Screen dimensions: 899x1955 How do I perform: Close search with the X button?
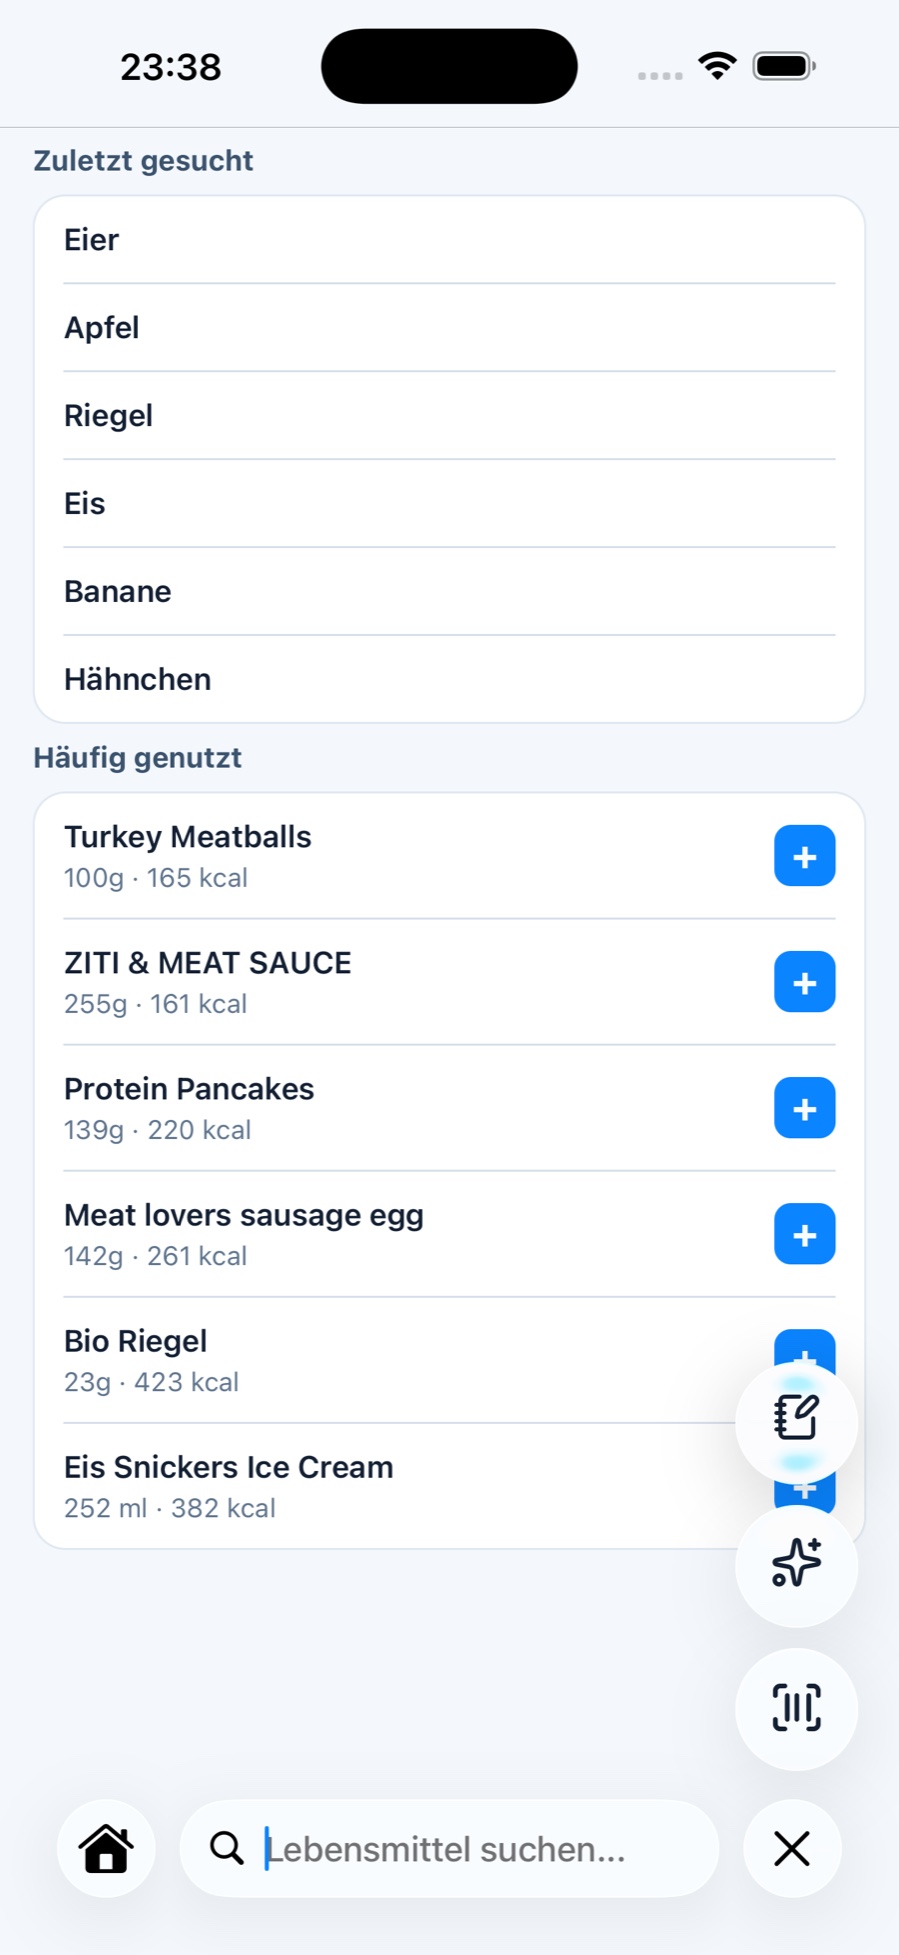(792, 1848)
